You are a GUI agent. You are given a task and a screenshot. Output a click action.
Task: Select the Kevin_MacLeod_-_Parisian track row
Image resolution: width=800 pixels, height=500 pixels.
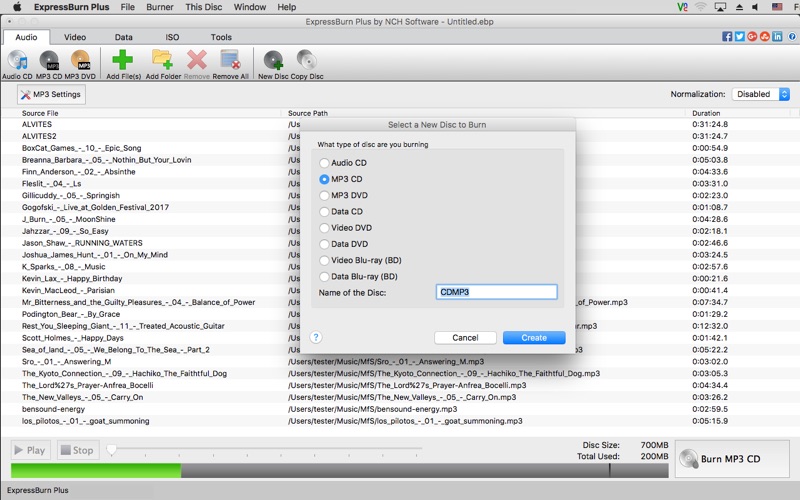[x=400, y=290]
